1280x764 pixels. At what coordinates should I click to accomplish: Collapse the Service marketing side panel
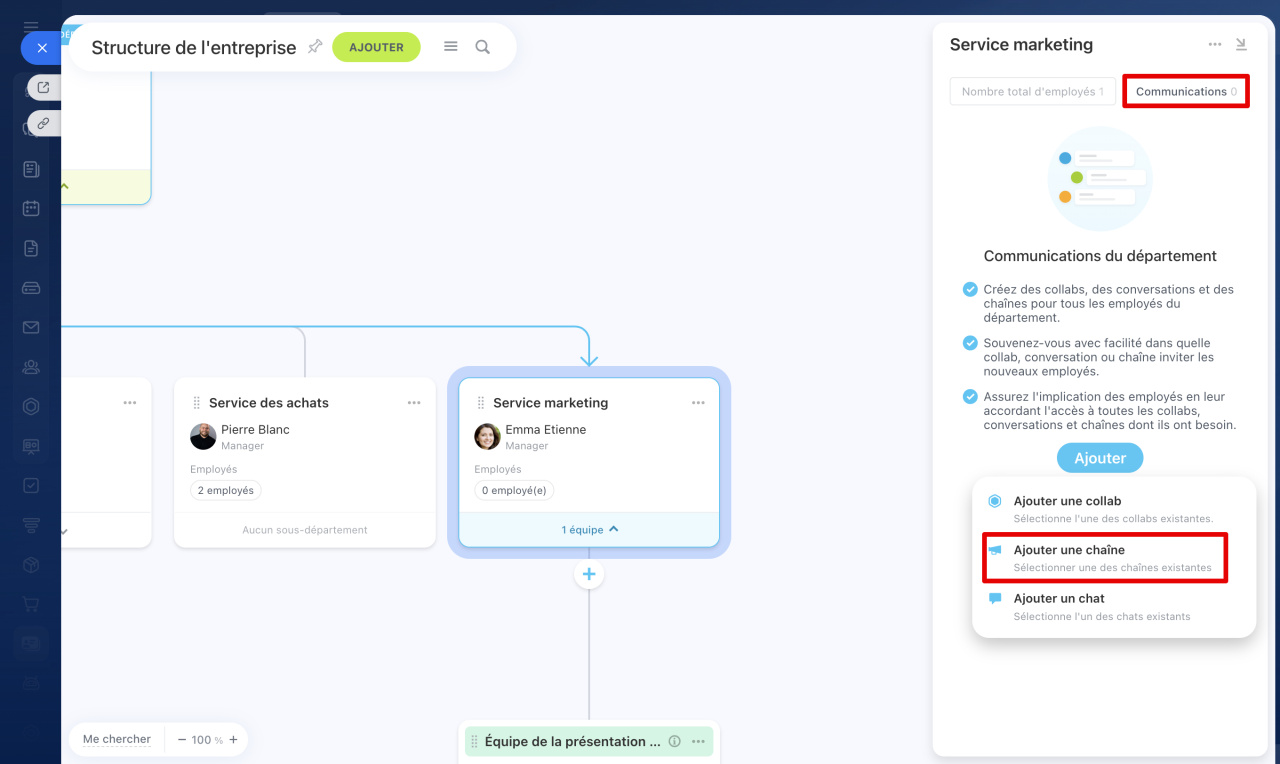tap(1241, 44)
